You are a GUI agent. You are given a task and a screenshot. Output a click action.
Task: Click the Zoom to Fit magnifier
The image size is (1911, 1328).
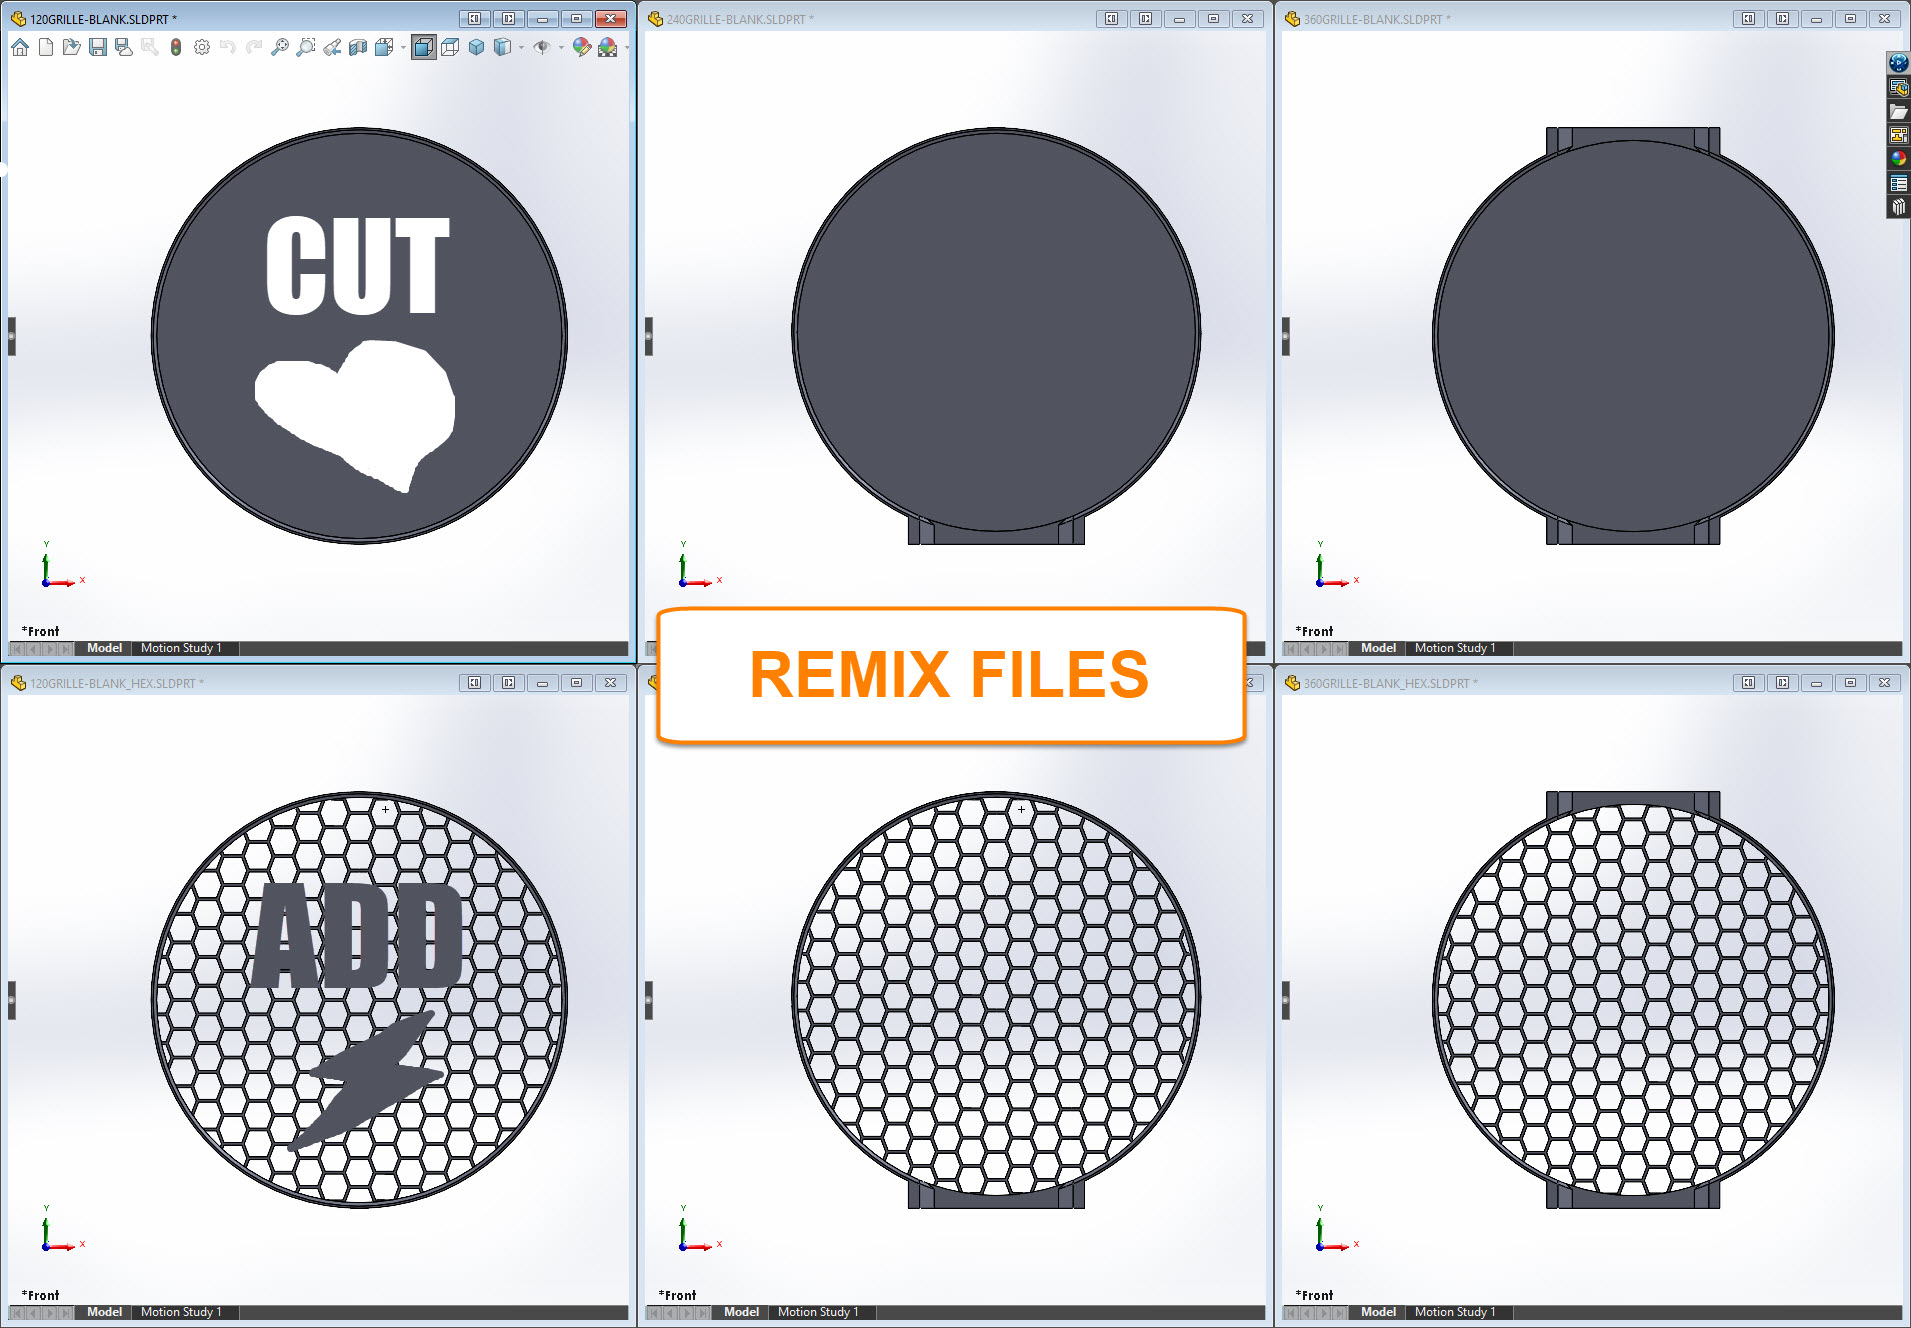point(280,47)
